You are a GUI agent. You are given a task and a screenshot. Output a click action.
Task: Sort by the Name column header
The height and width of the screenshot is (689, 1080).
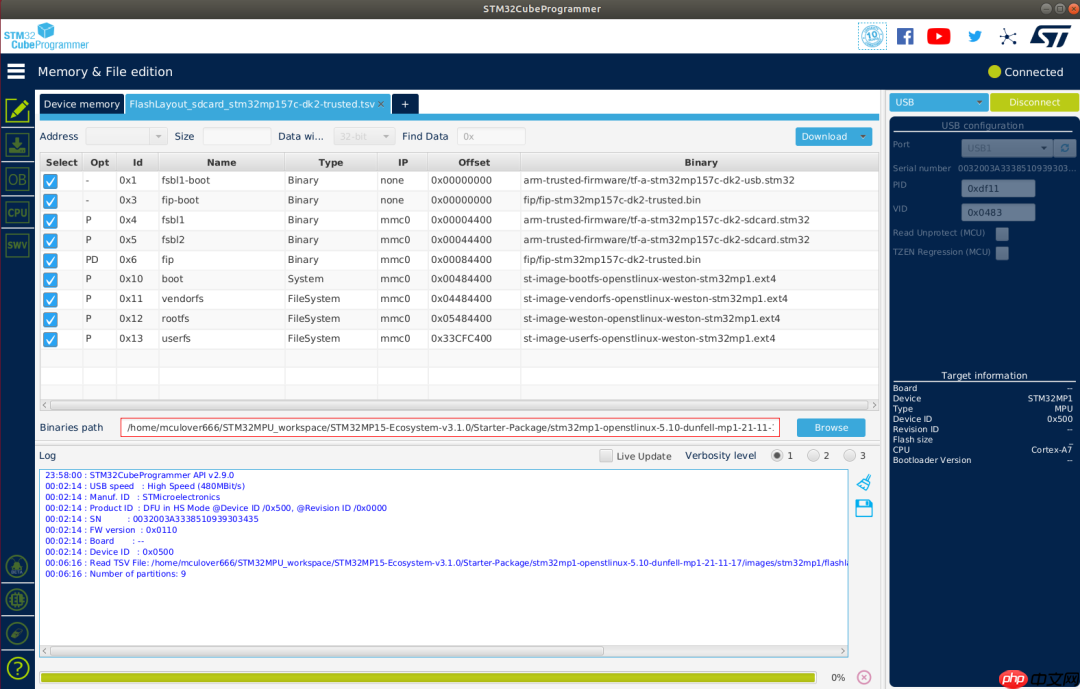(x=221, y=163)
